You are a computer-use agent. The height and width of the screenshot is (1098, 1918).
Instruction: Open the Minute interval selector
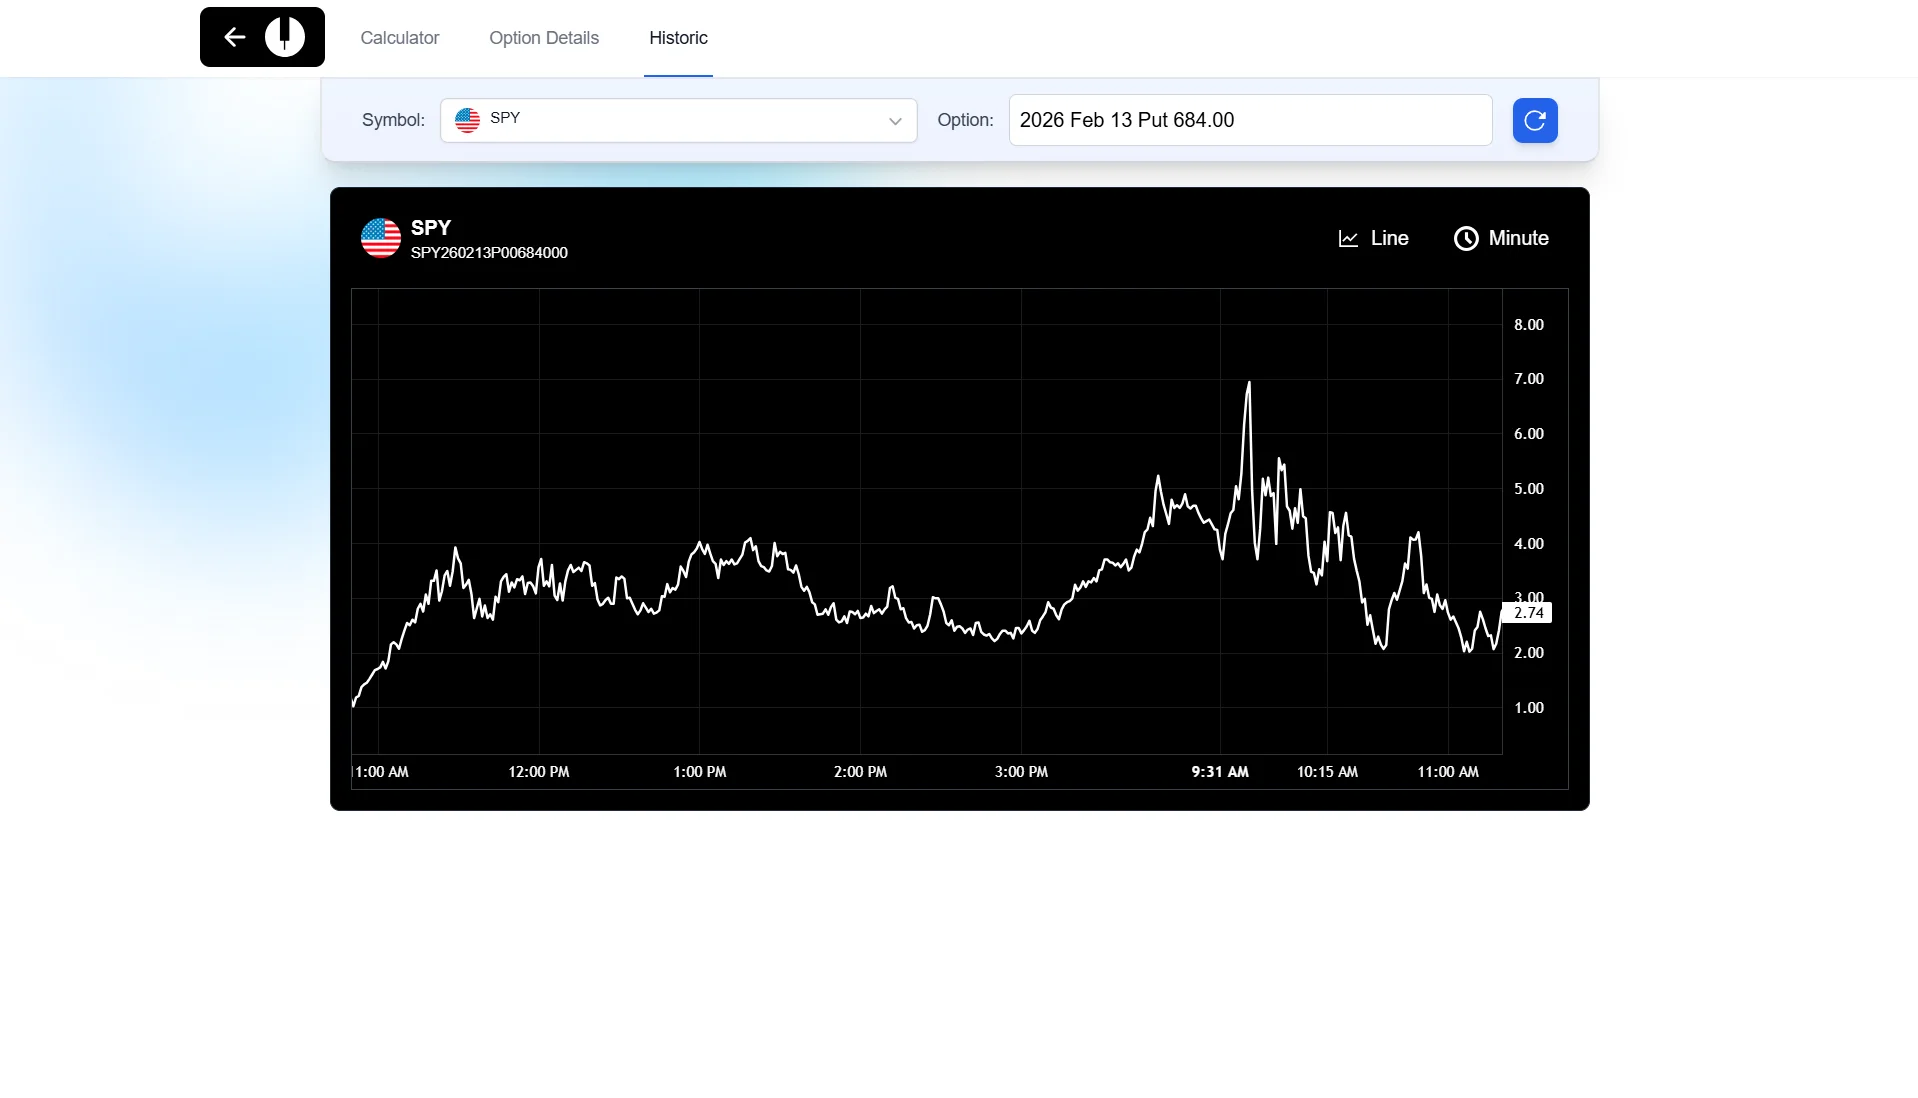tap(1501, 238)
